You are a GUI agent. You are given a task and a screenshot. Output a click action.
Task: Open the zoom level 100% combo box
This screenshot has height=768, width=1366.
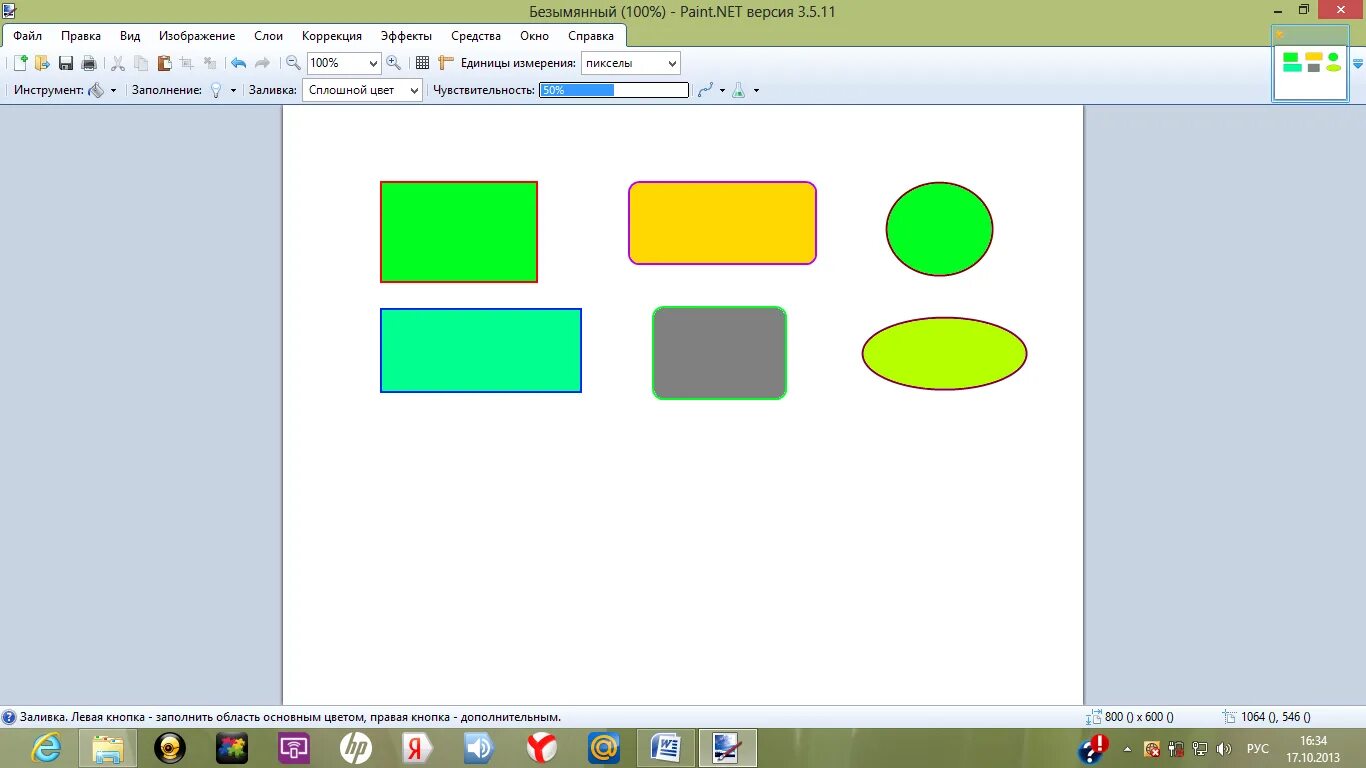click(x=344, y=63)
